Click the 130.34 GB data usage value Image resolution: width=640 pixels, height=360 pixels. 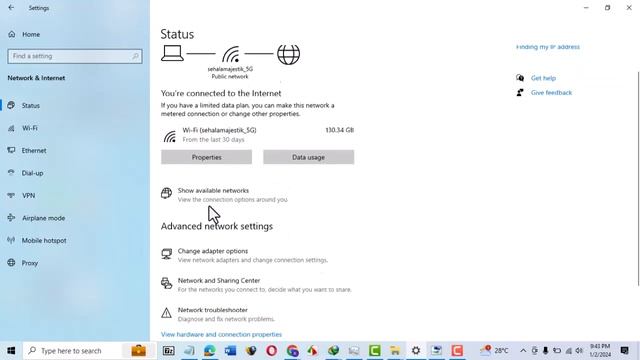(x=340, y=130)
